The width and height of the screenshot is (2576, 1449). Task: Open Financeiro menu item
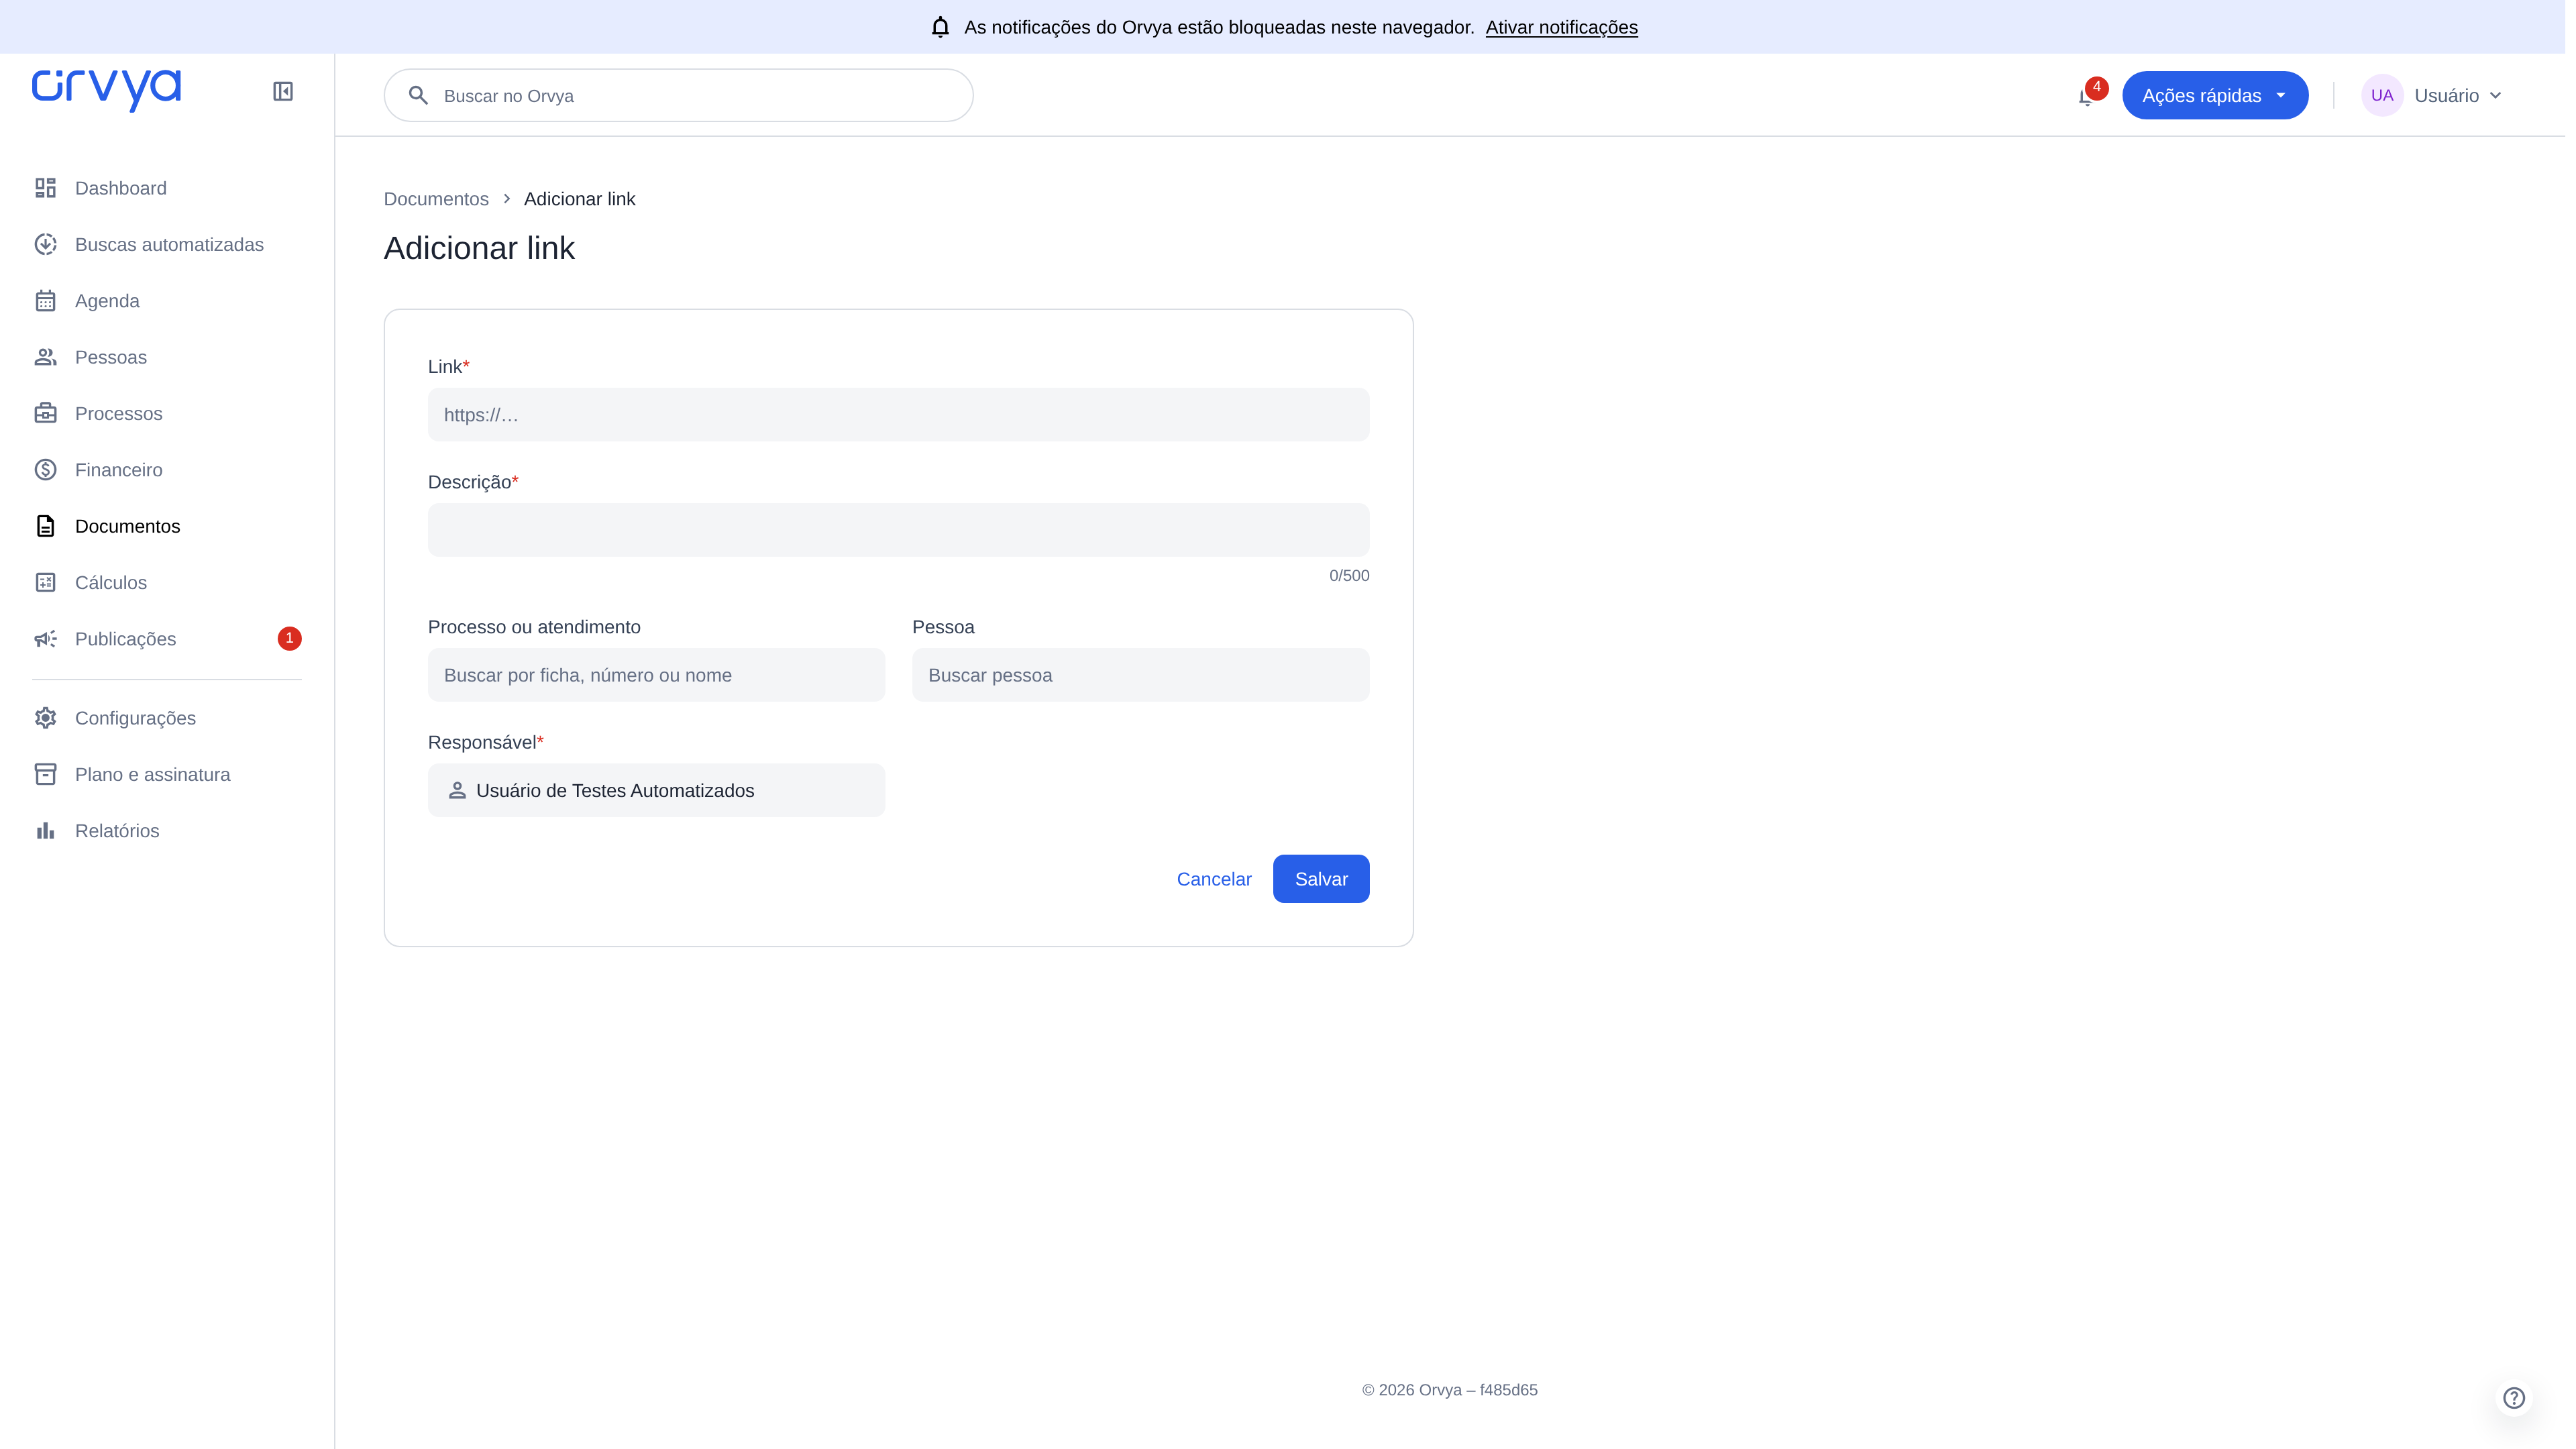(x=167, y=469)
